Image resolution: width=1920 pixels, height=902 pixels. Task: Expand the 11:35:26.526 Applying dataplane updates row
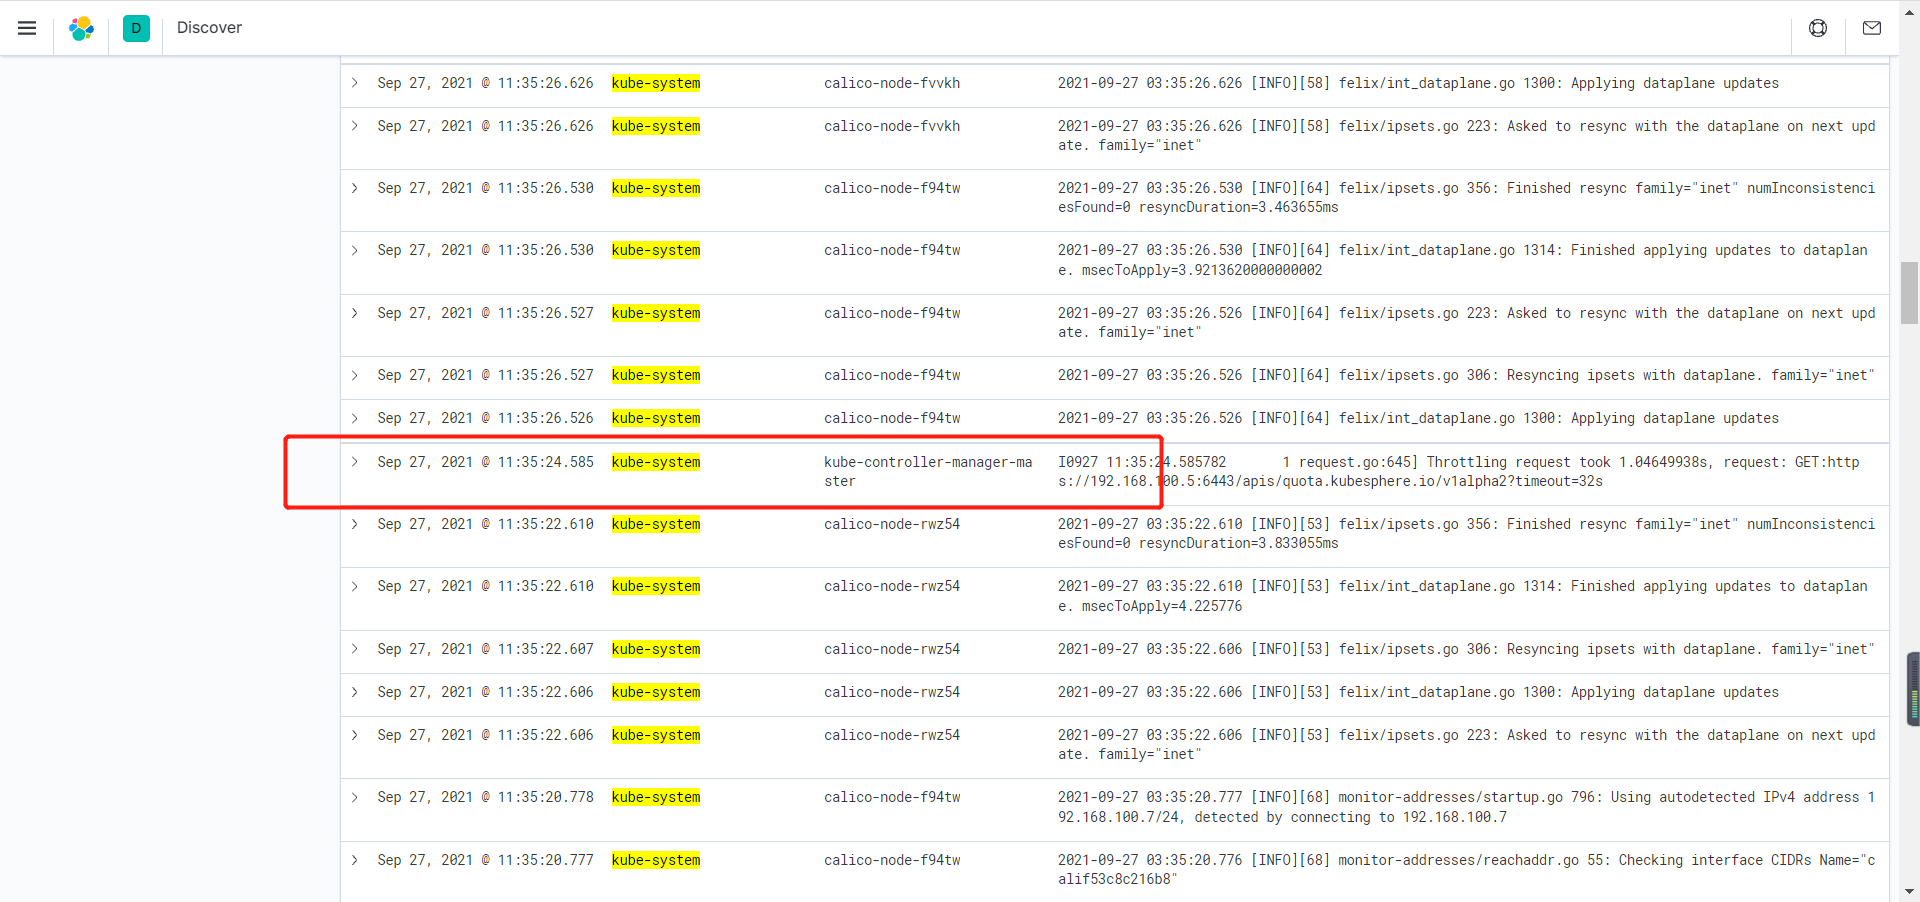(x=354, y=418)
